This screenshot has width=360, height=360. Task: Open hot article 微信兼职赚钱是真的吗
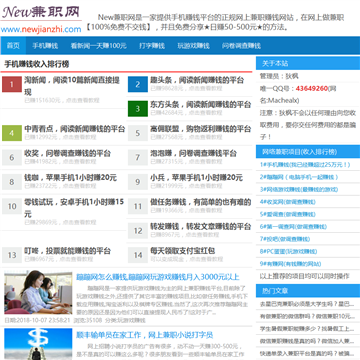307,341
